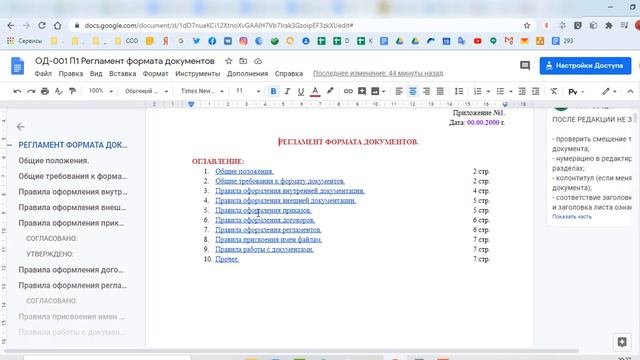This screenshot has height=360, width=640.
Task: Open the comment history icon
Action: (x=525, y=66)
